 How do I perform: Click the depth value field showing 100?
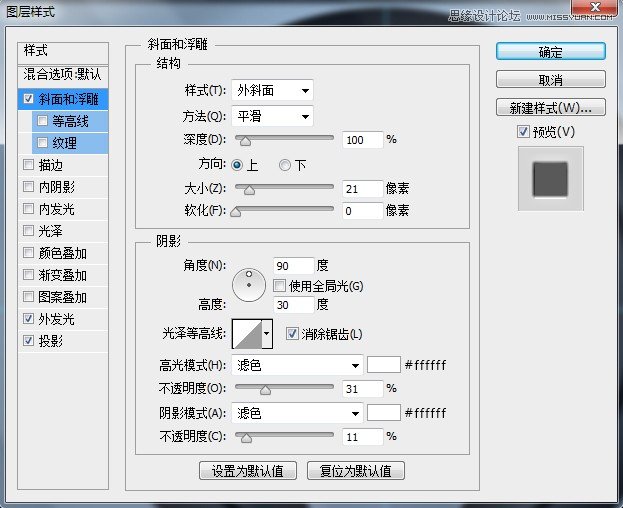(362, 140)
